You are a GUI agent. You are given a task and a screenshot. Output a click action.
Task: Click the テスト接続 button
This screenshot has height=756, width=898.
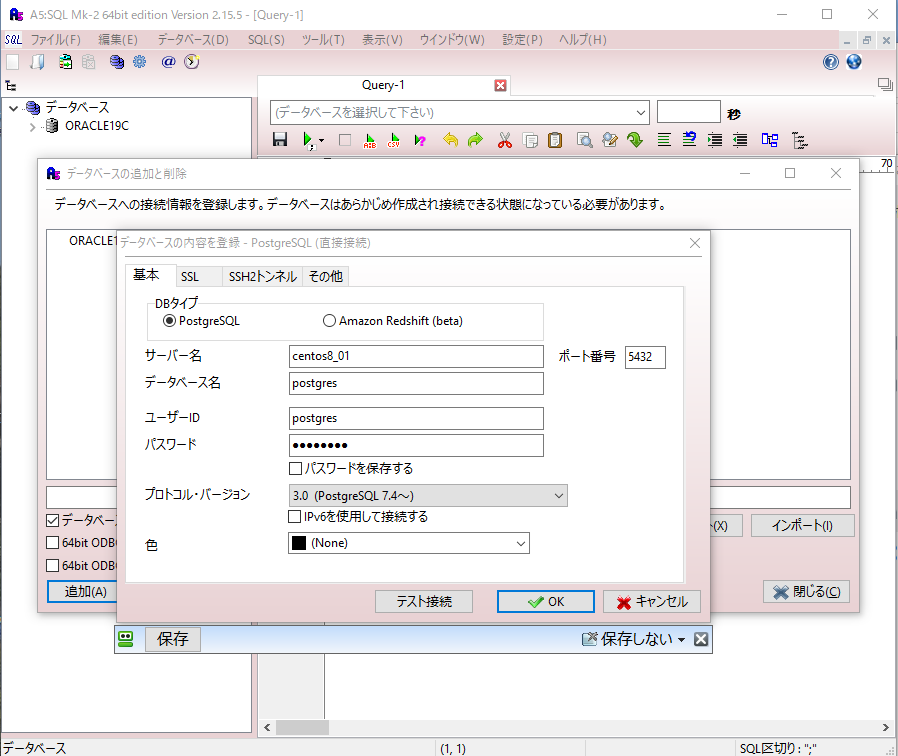coord(424,601)
